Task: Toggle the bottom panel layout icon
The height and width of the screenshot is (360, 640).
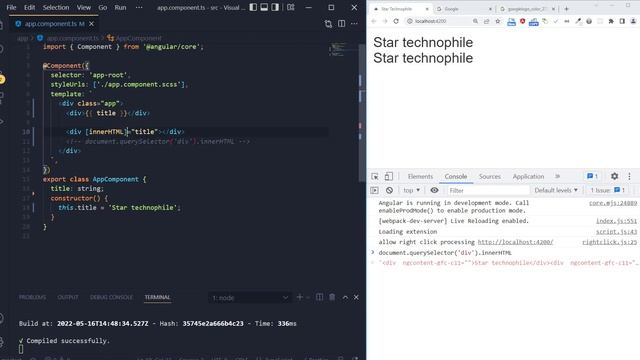Action: click(x=264, y=7)
